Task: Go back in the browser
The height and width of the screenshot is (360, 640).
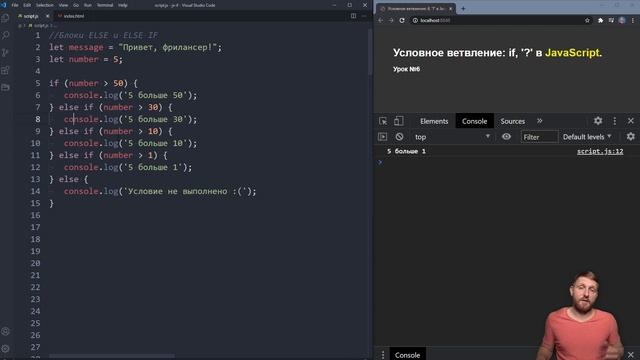Action: [381, 20]
